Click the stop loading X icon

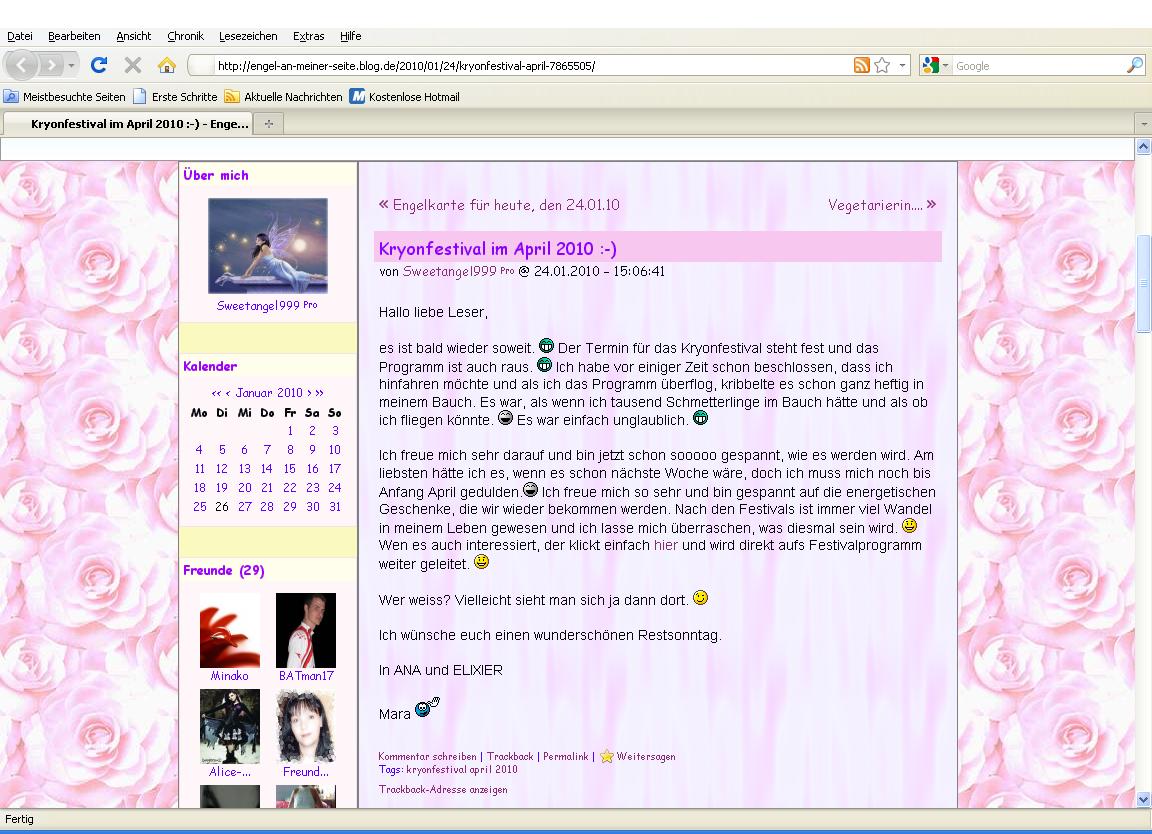(x=132, y=66)
